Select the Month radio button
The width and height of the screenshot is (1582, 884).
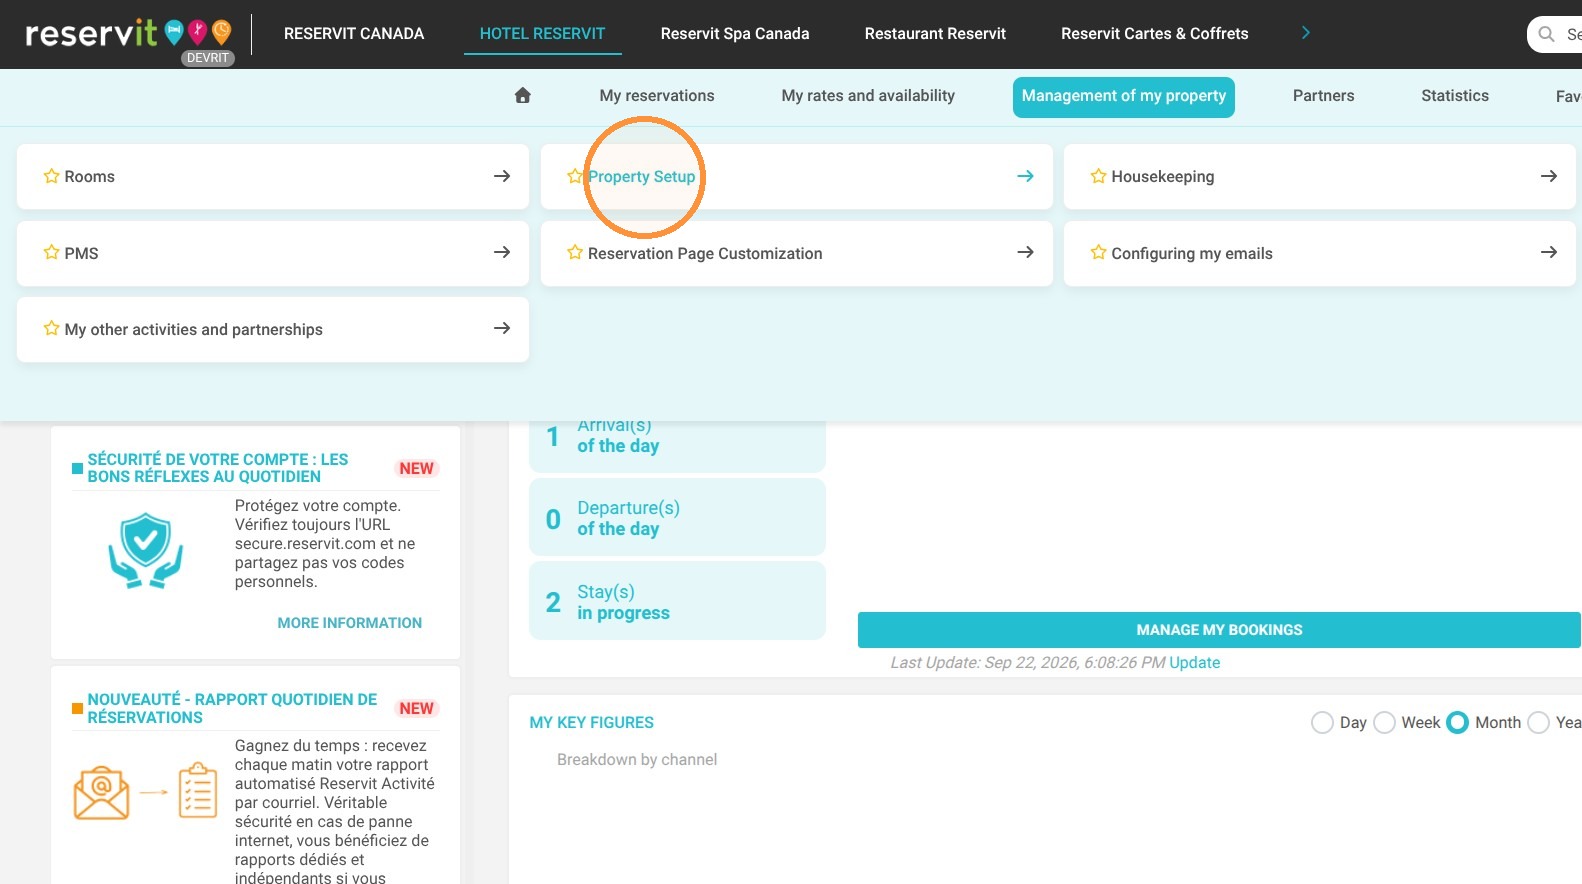[x=1458, y=722]
